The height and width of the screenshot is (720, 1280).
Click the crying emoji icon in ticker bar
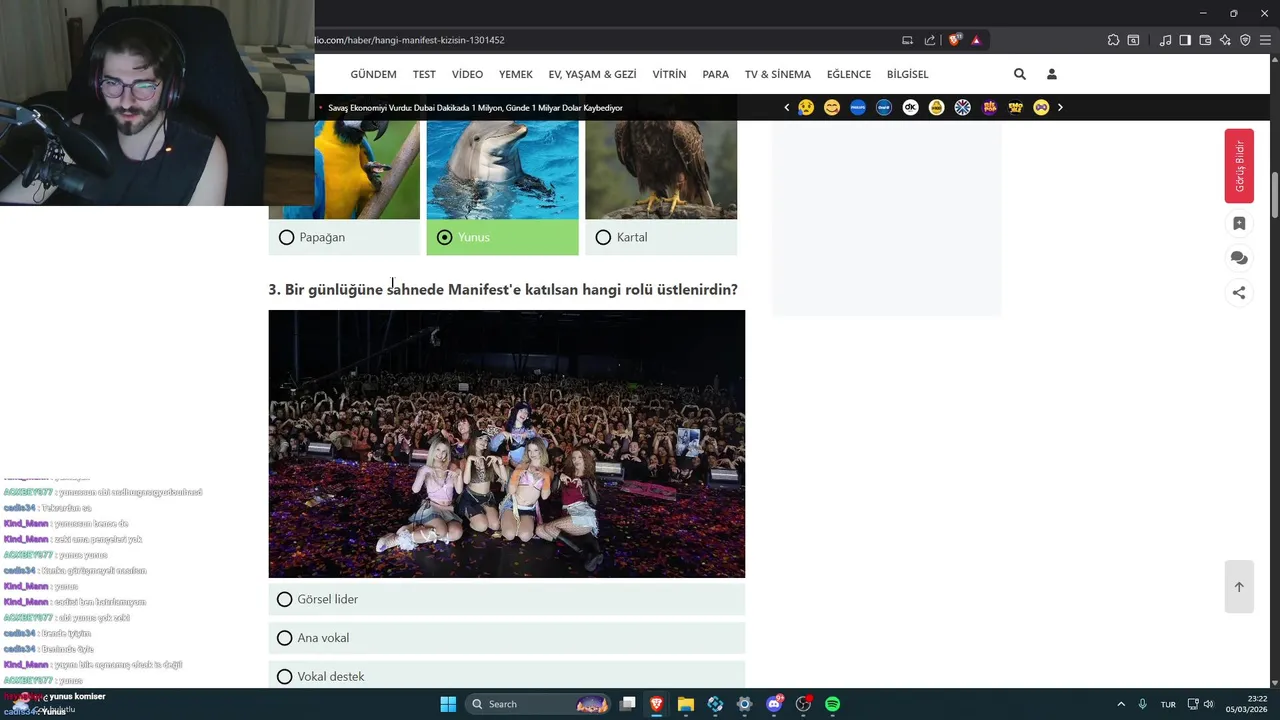806,107
